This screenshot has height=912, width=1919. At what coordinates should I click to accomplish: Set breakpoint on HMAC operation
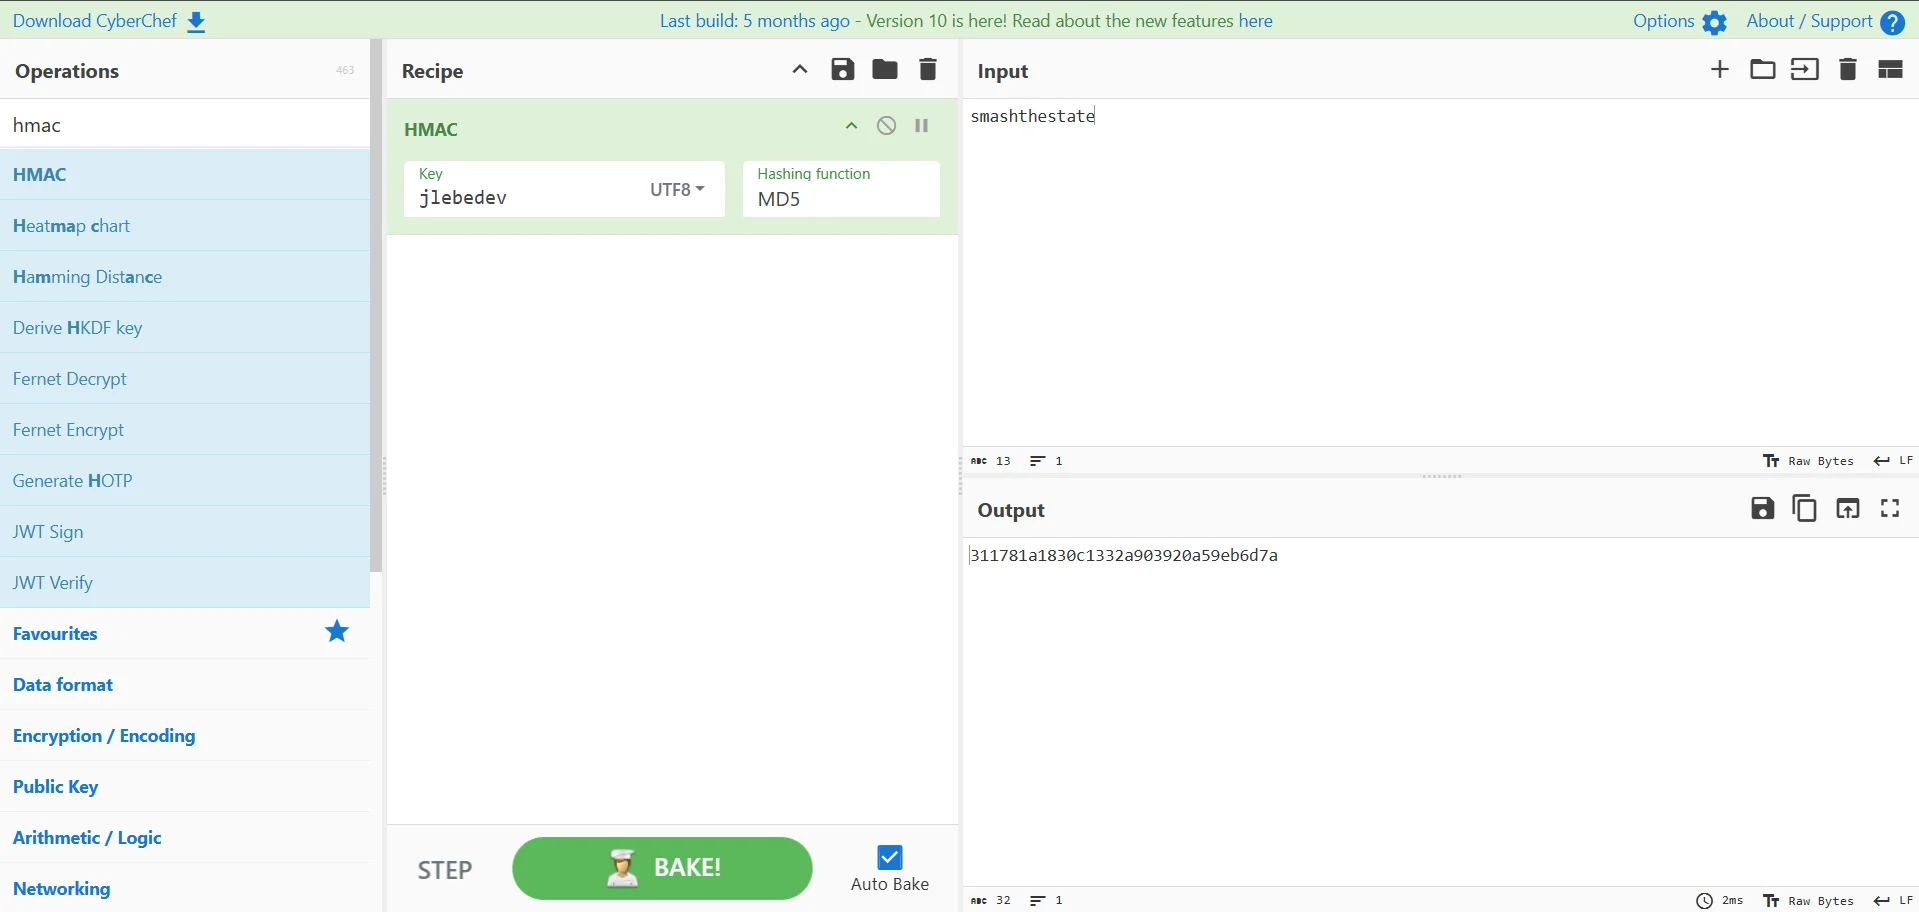pyautogui.click(x=922, y=126)
